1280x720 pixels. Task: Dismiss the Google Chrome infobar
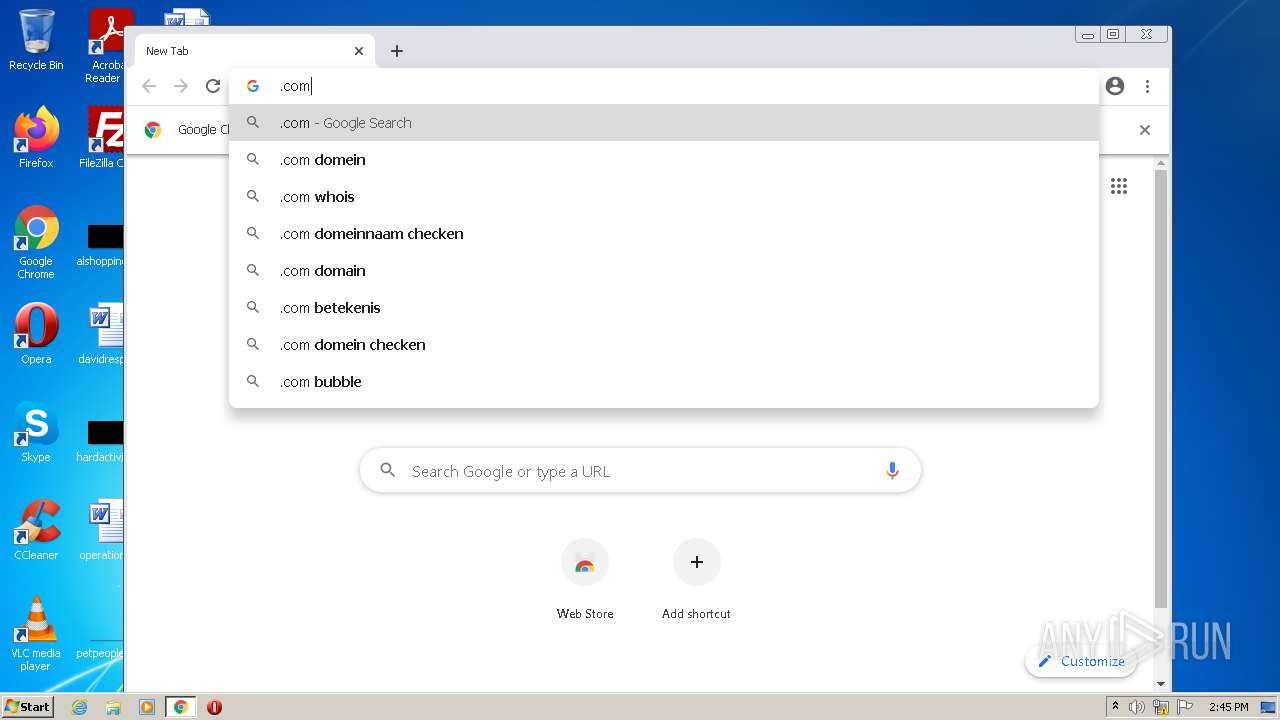pos(1145,130)
